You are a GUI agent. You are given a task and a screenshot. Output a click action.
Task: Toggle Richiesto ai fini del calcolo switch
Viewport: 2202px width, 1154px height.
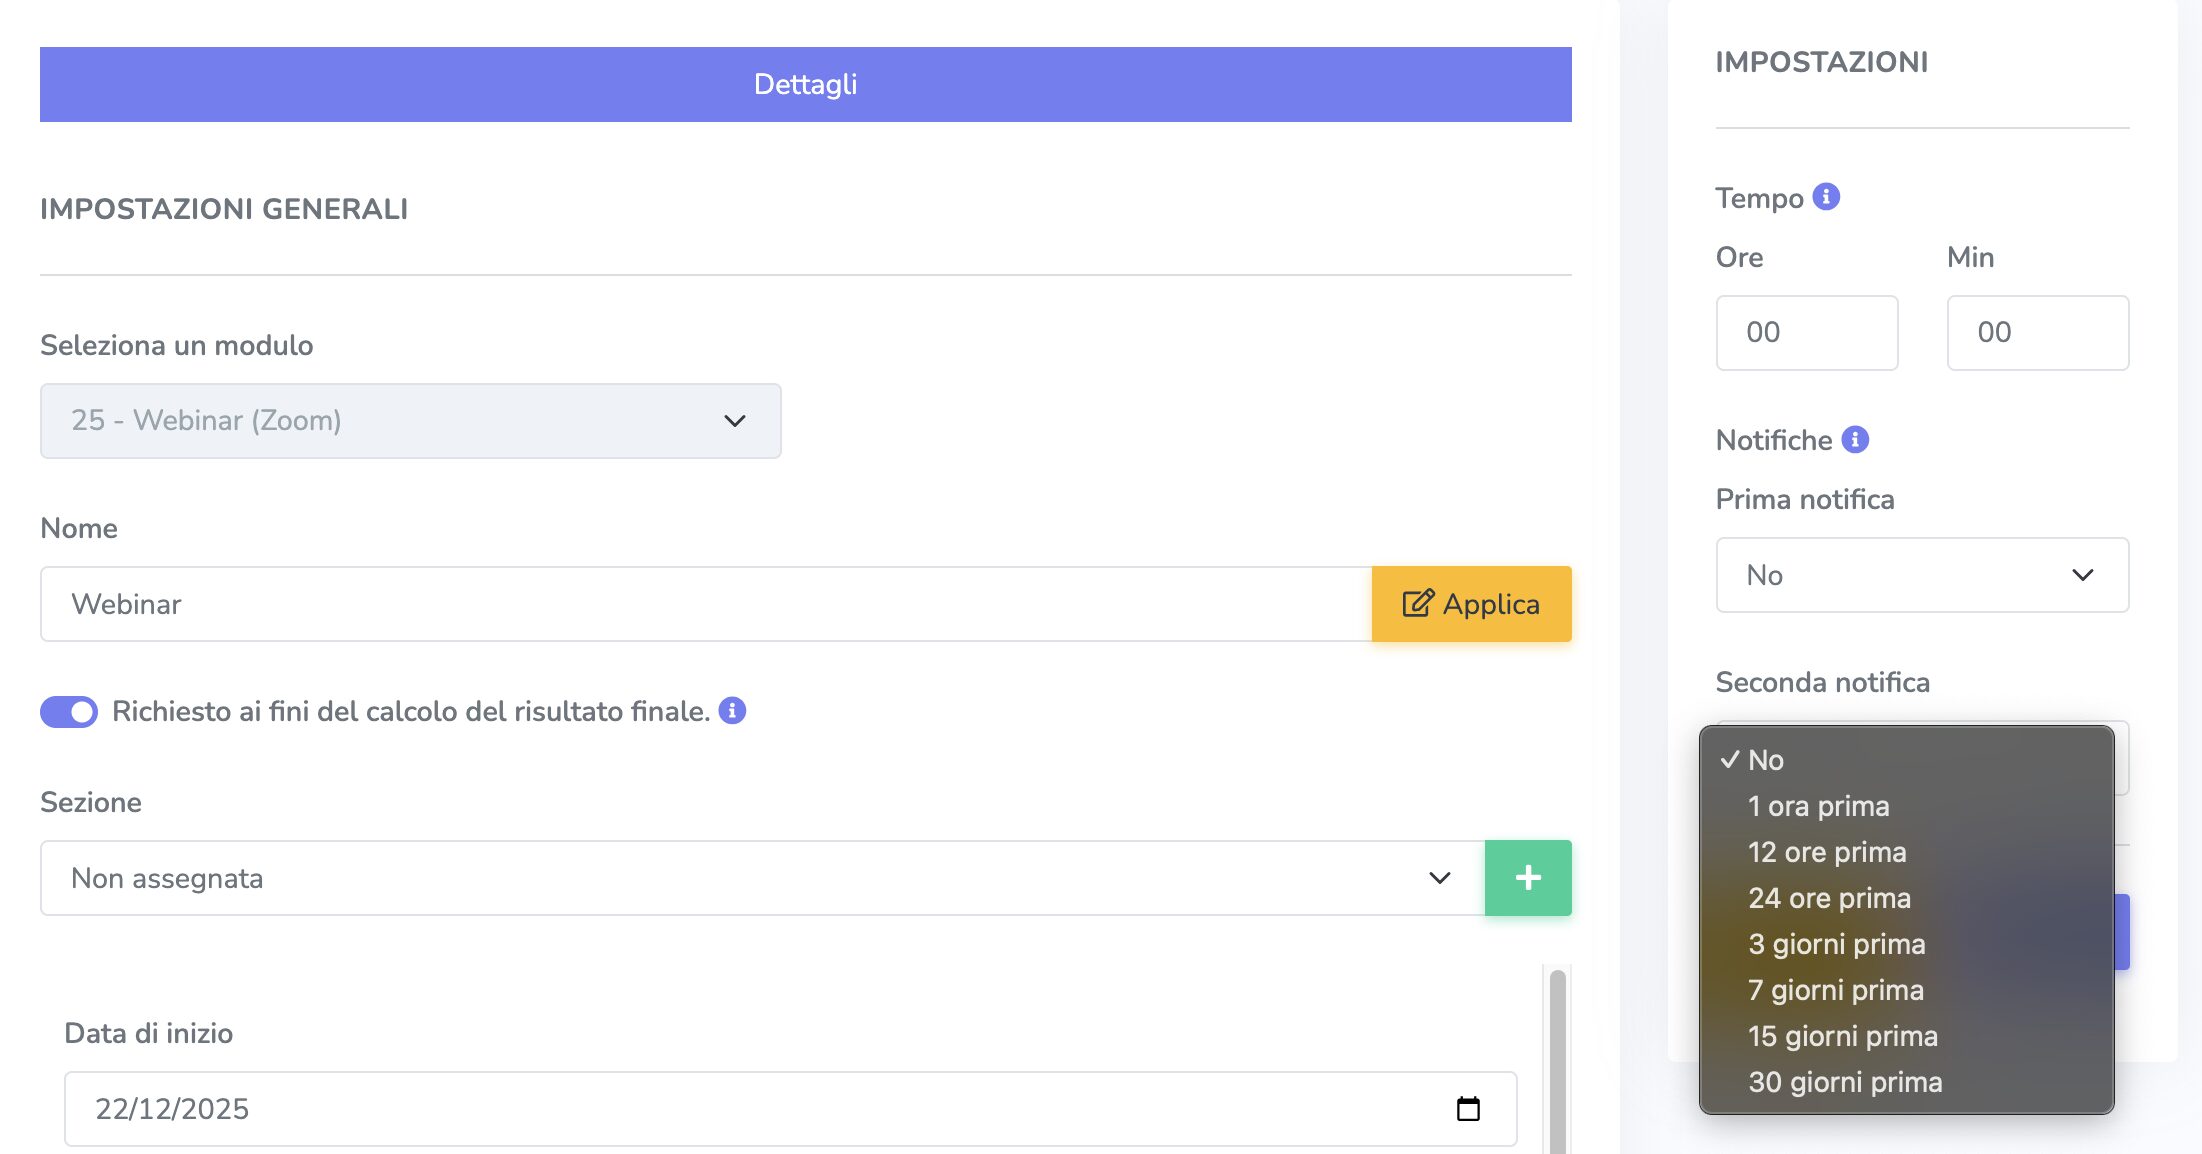[69, 712]
